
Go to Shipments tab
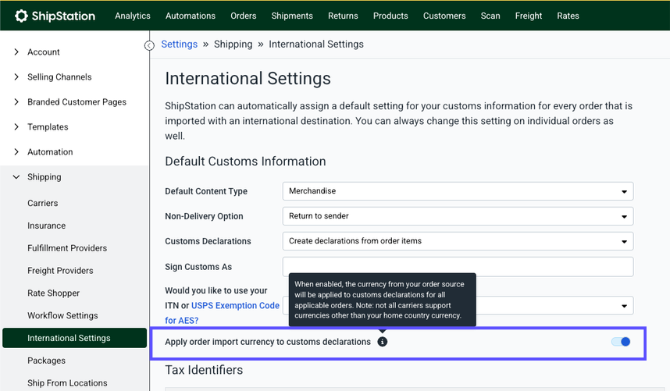[292, 16]
